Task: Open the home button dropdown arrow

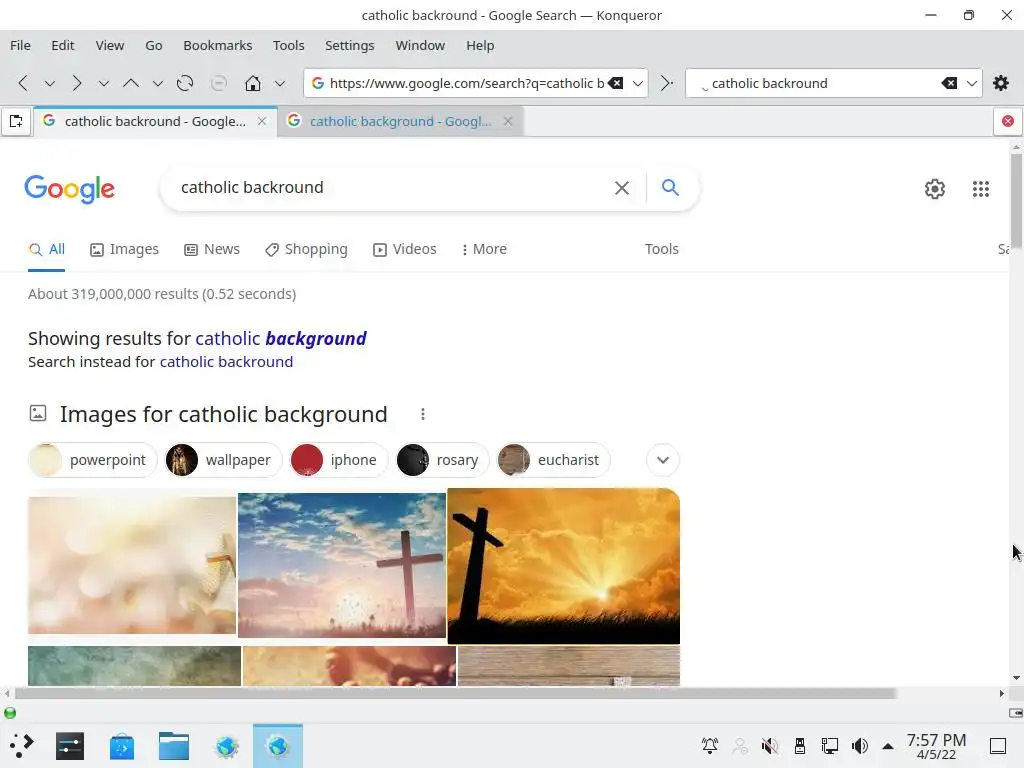Action: point(280,84)
